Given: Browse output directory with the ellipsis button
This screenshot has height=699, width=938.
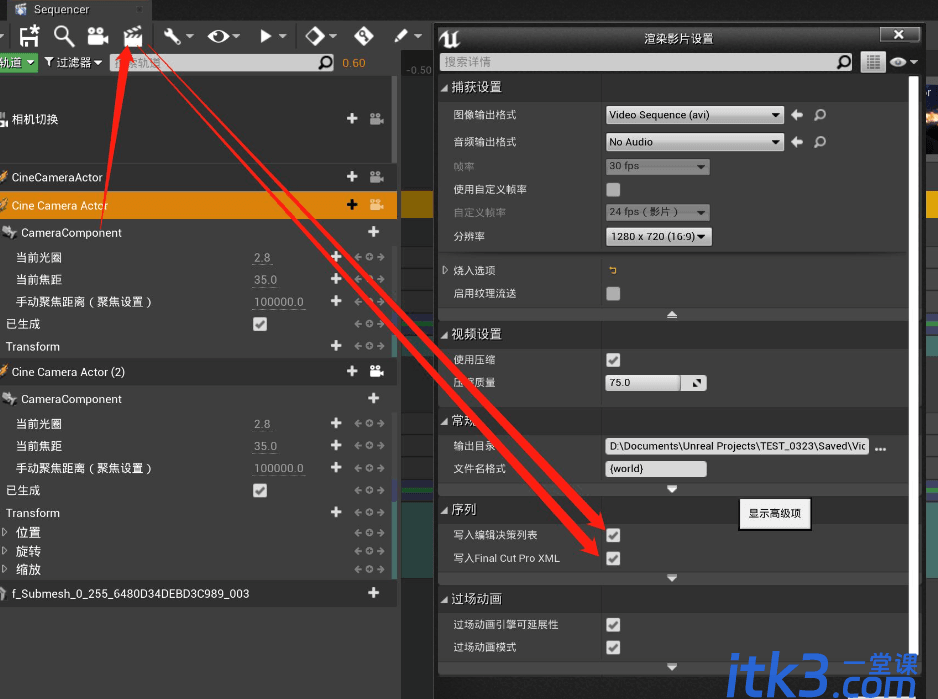Looking at the screenshot, I should [881, 449].
